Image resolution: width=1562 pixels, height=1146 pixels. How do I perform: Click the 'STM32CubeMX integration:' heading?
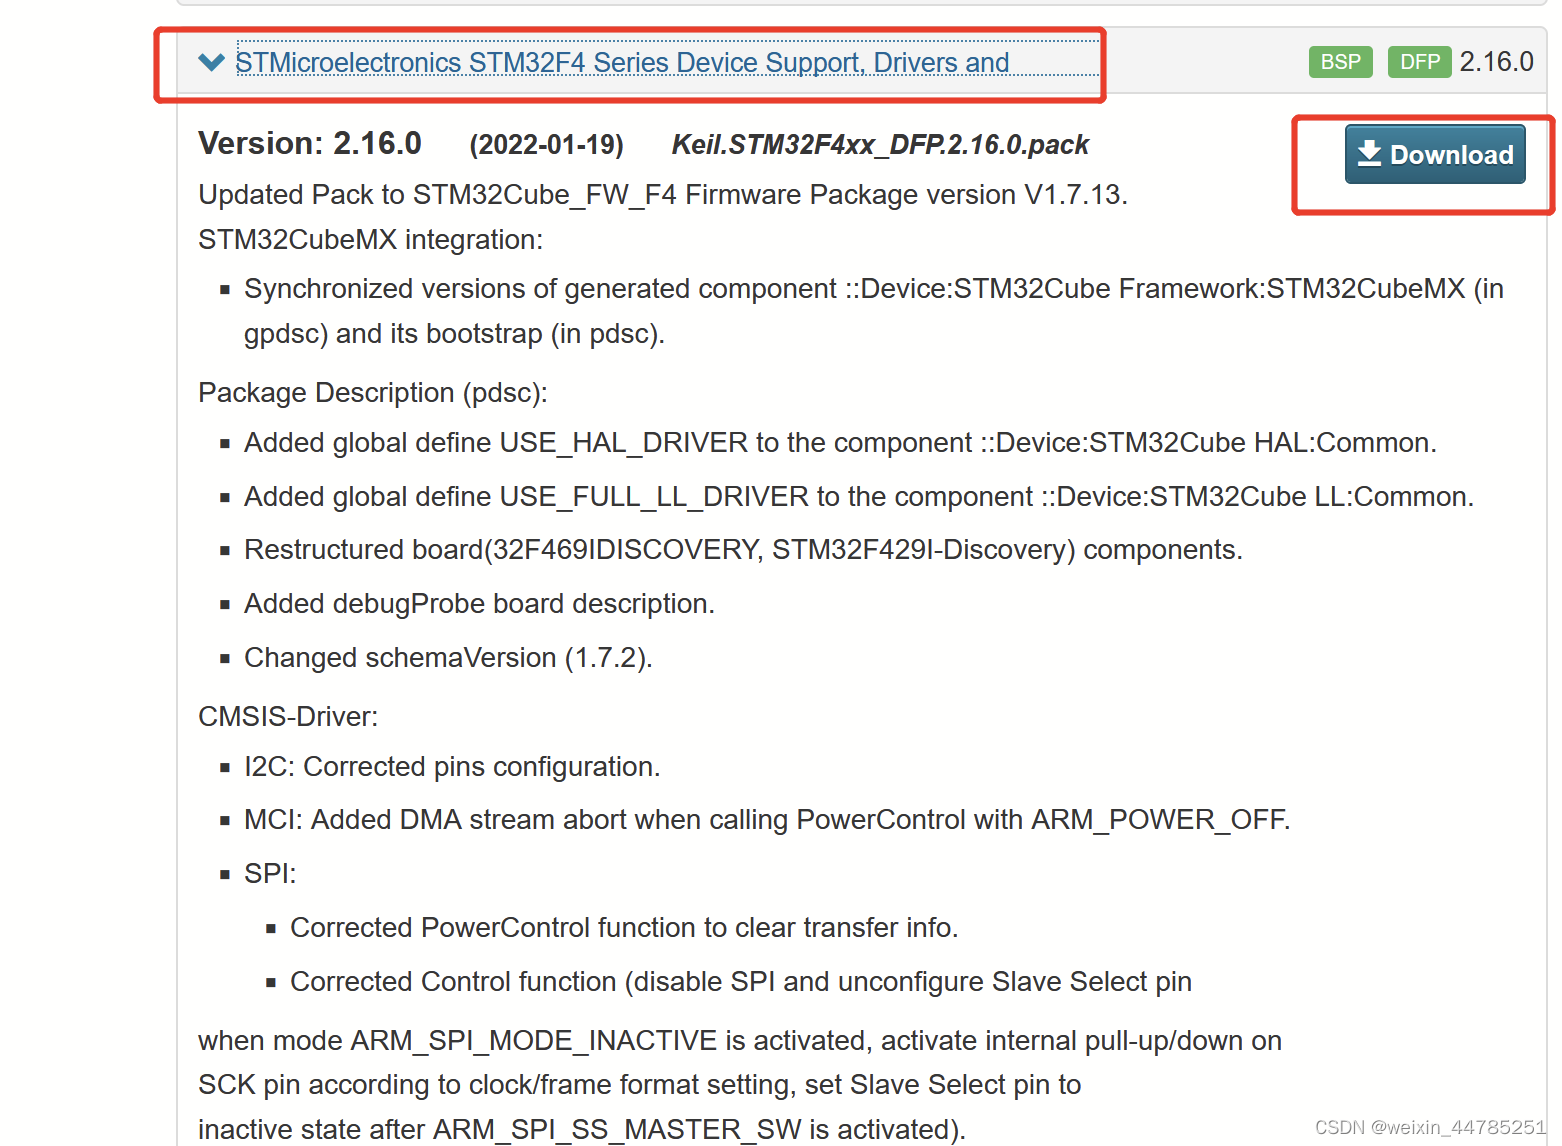coord(371,240)
